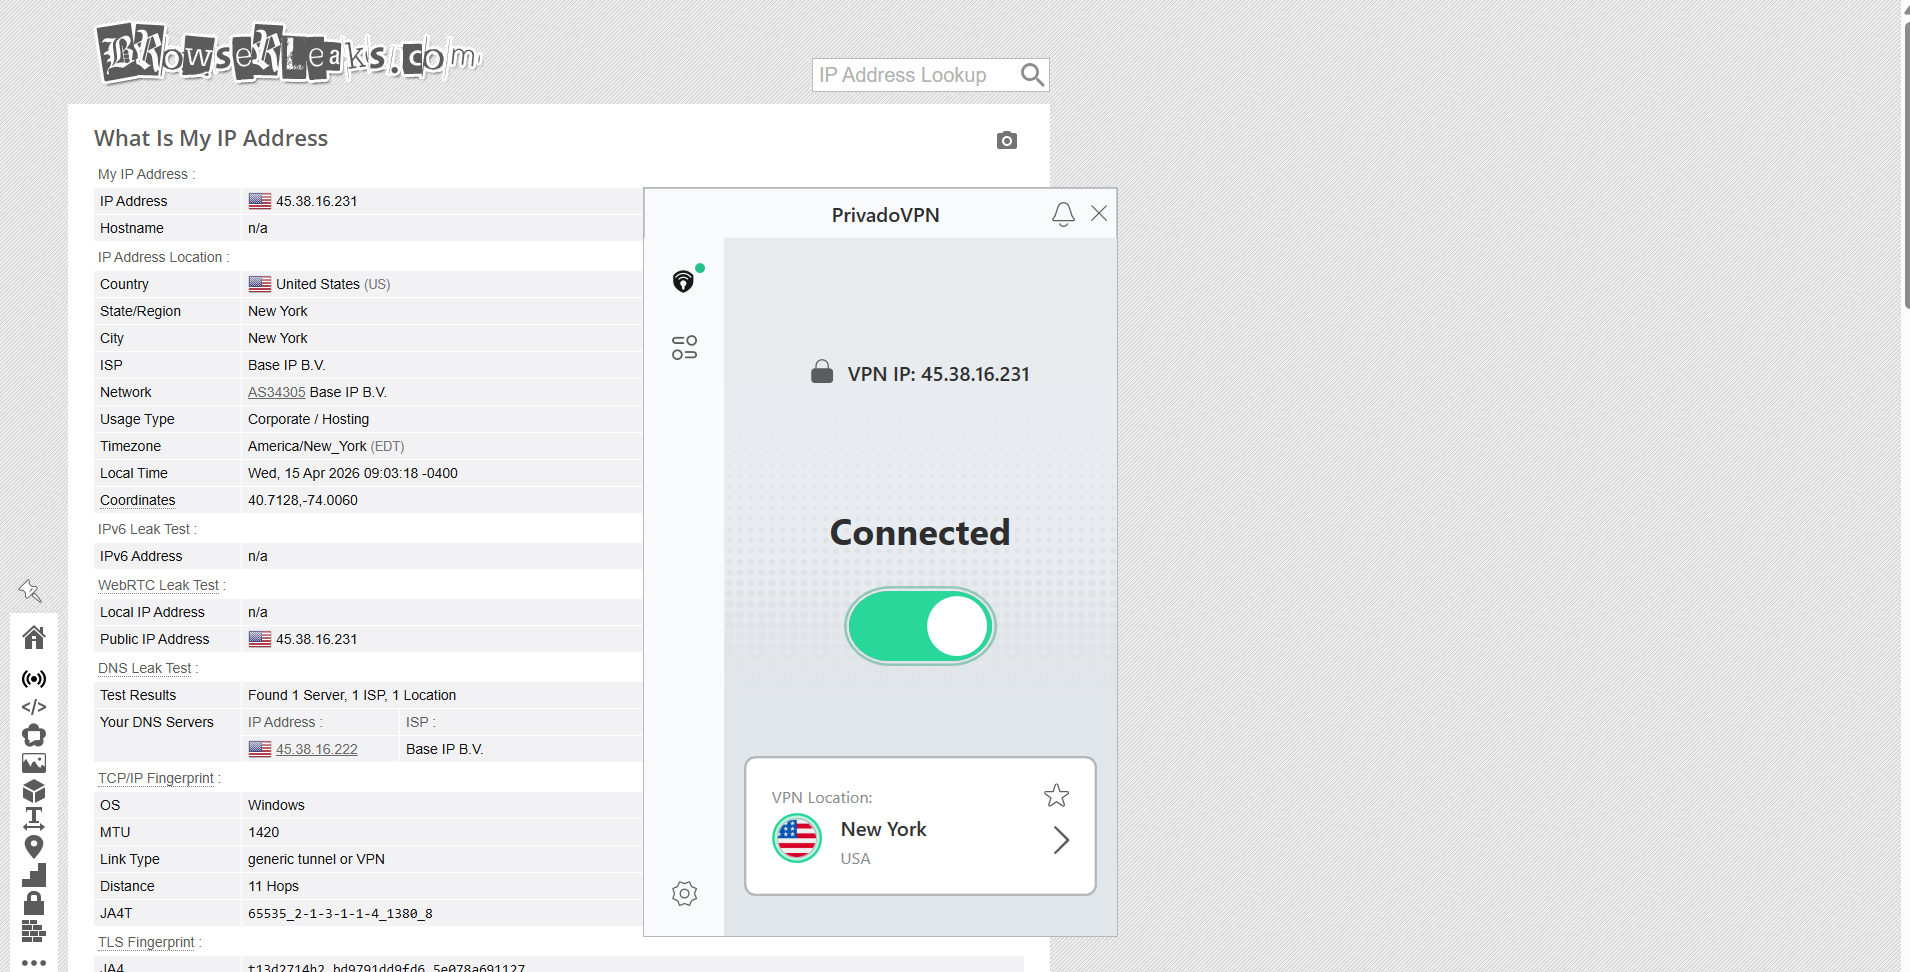Open the brick wall icon in sidebar

[x=34, y=931]
